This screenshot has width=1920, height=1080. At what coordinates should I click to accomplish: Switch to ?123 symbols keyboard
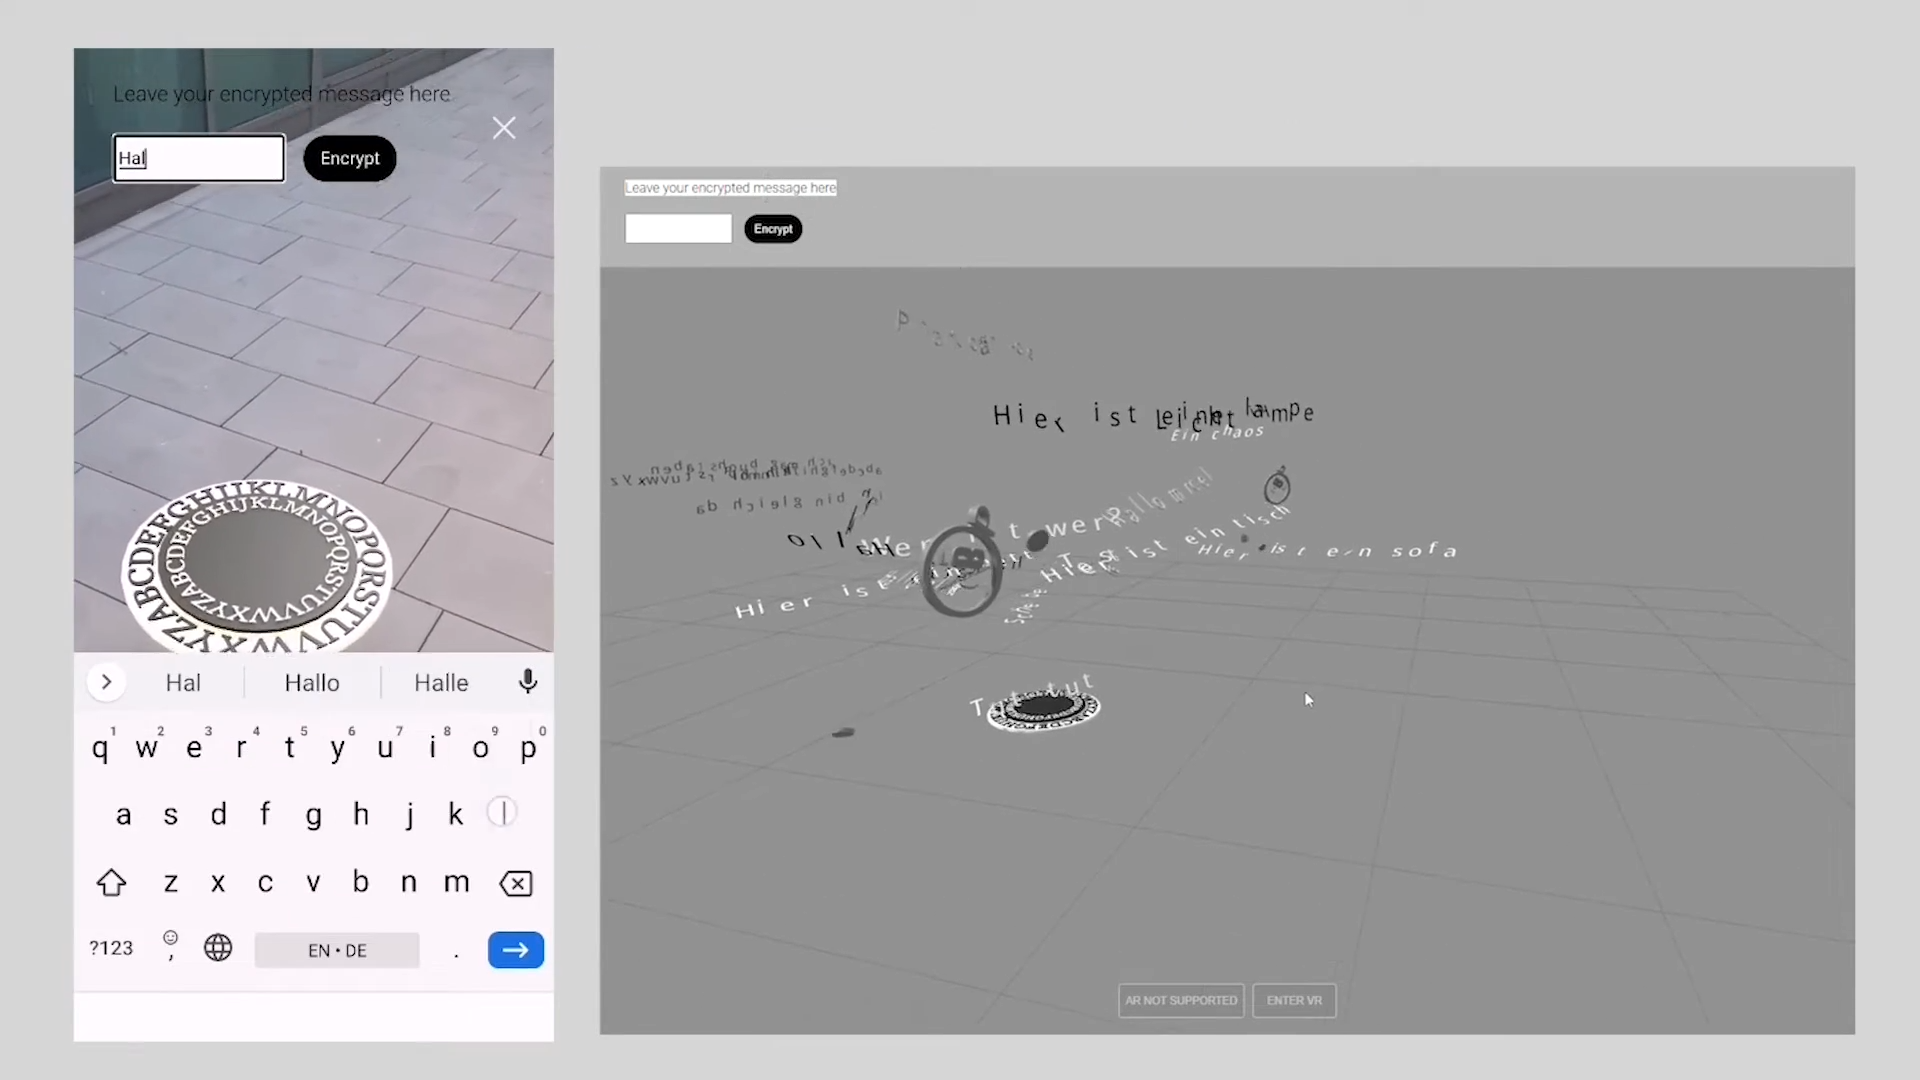pyautogui.click(x=111, y=948)
